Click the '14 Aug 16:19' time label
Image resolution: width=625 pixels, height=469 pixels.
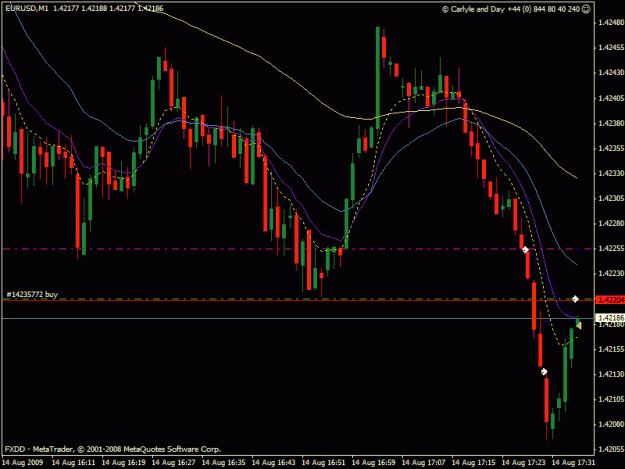[x=124, y=463]
